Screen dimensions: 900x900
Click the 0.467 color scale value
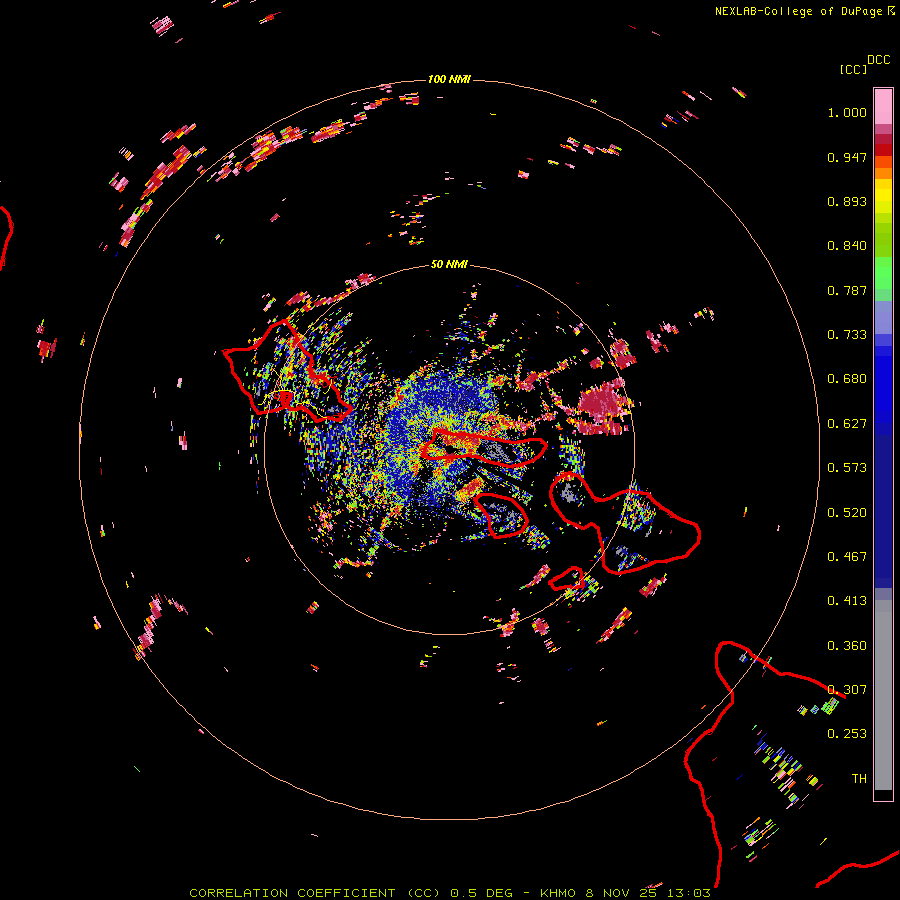(847, 557)
